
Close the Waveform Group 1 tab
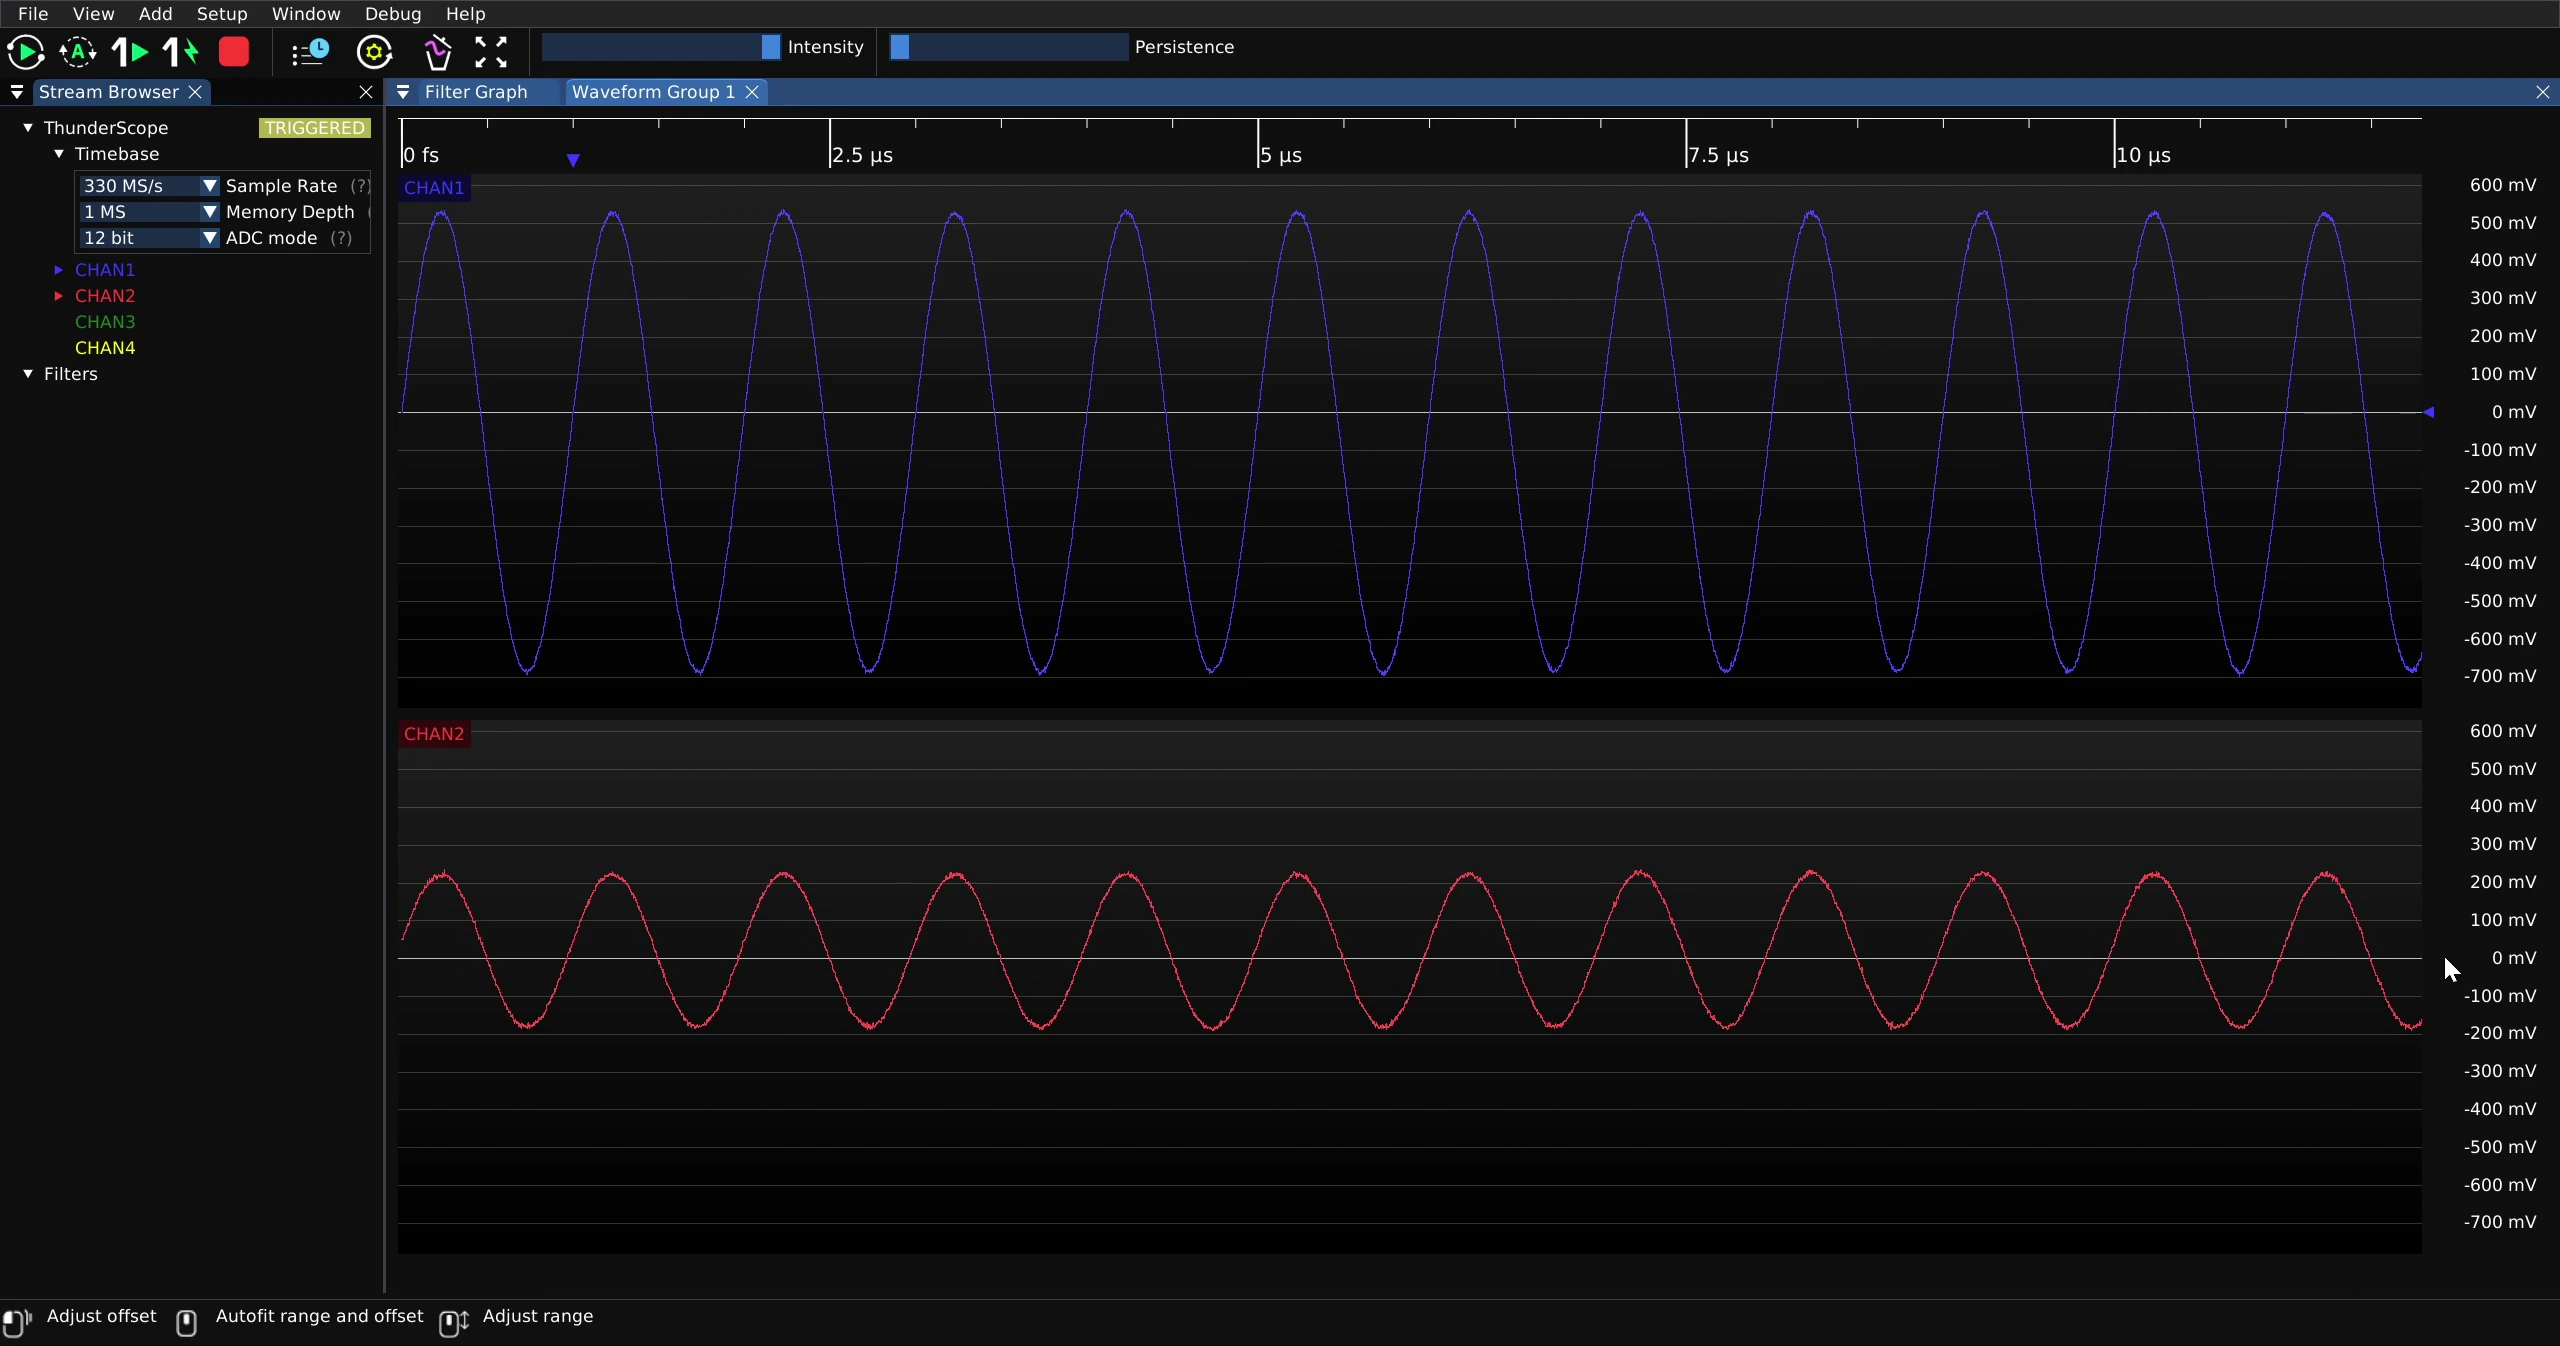[752, 92]
